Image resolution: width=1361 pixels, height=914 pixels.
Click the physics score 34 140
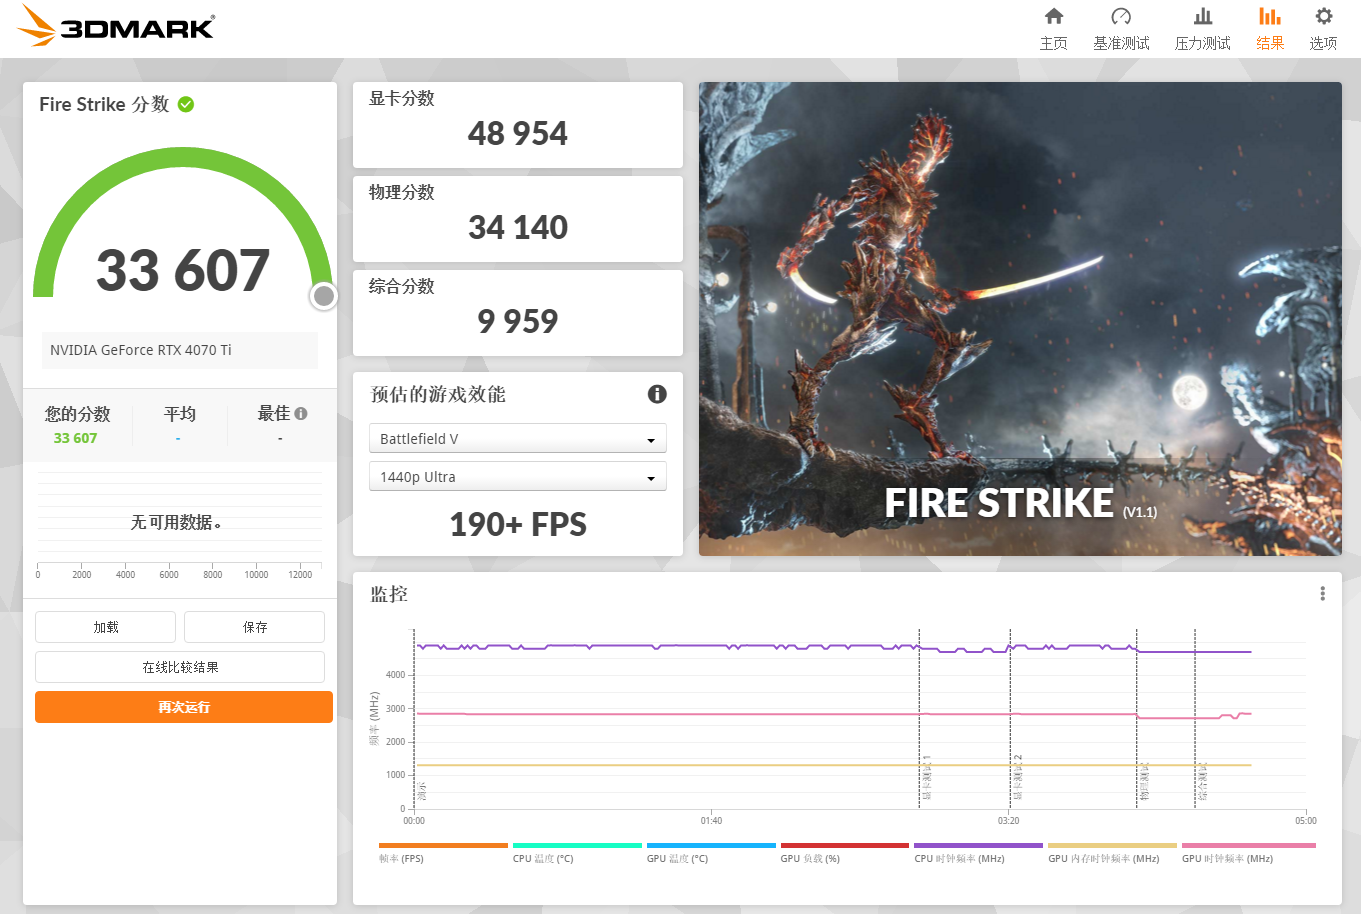click(518, 228)
